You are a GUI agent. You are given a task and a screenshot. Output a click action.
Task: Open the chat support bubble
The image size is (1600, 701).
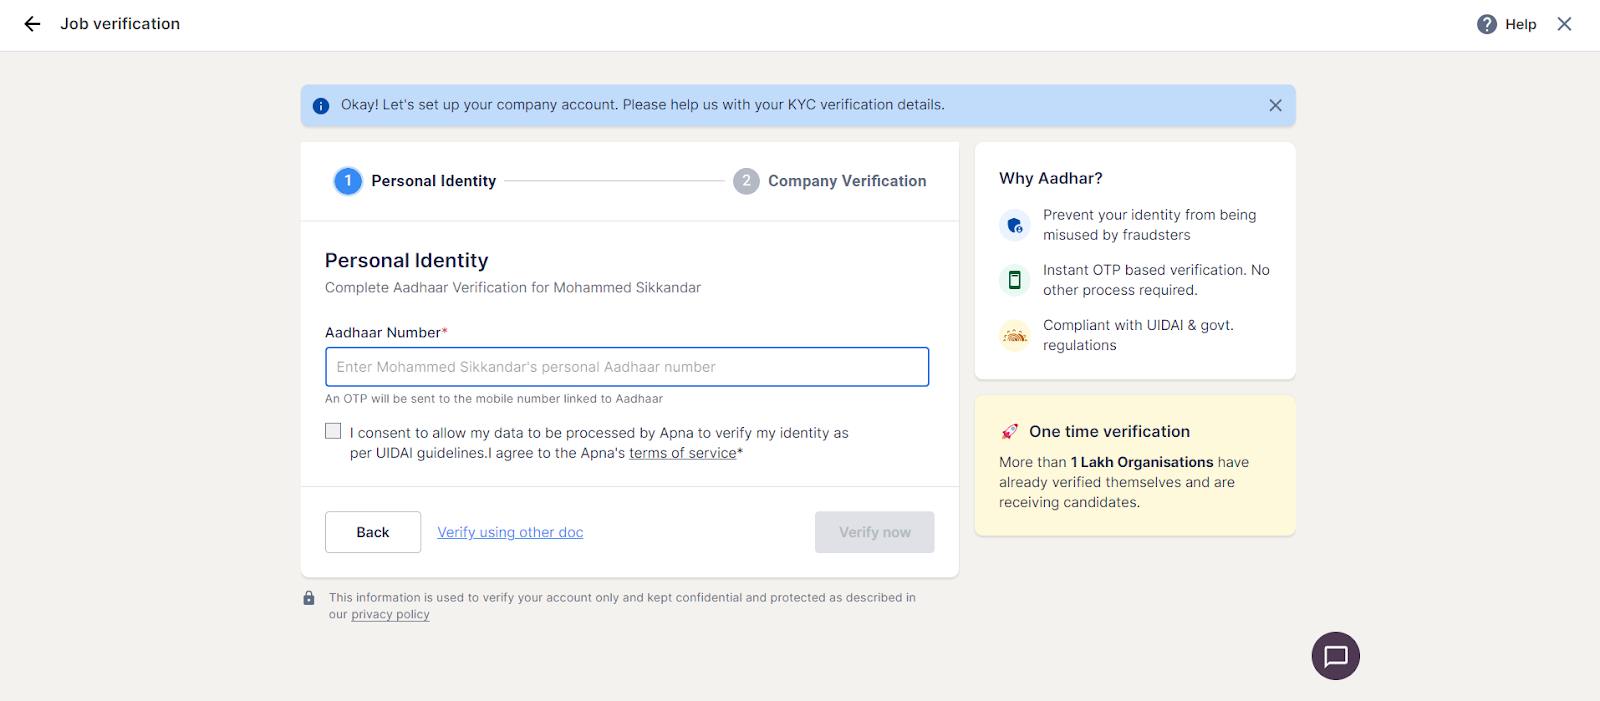coord(1335,656)
